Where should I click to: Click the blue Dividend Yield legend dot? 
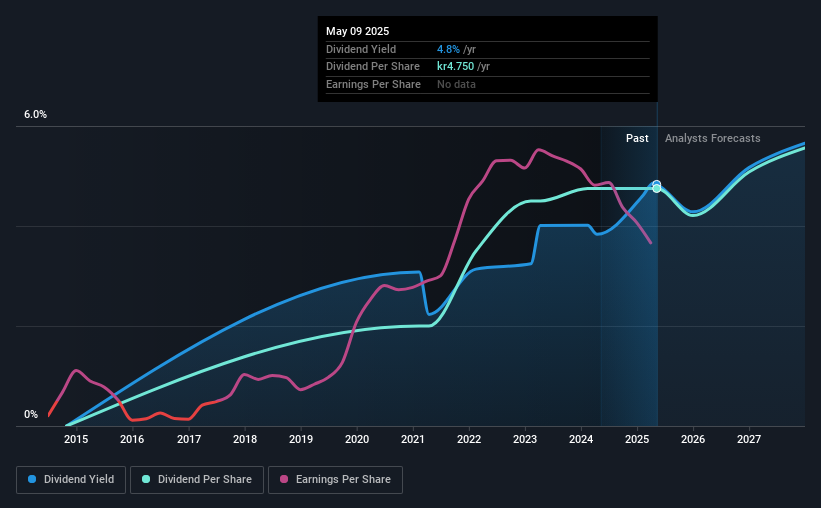(32, 479)
